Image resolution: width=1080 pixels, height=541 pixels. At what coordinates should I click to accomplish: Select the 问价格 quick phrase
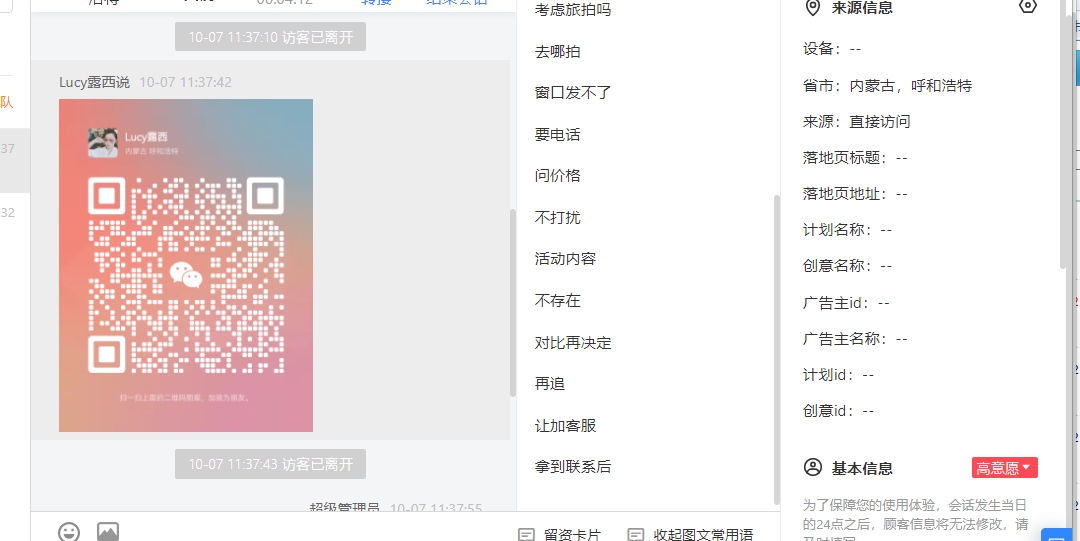click(557, 175)
